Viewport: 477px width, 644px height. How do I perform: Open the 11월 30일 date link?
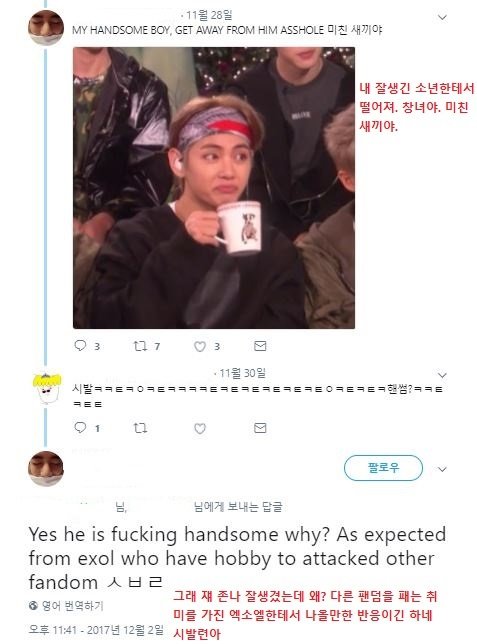point(242,373)
